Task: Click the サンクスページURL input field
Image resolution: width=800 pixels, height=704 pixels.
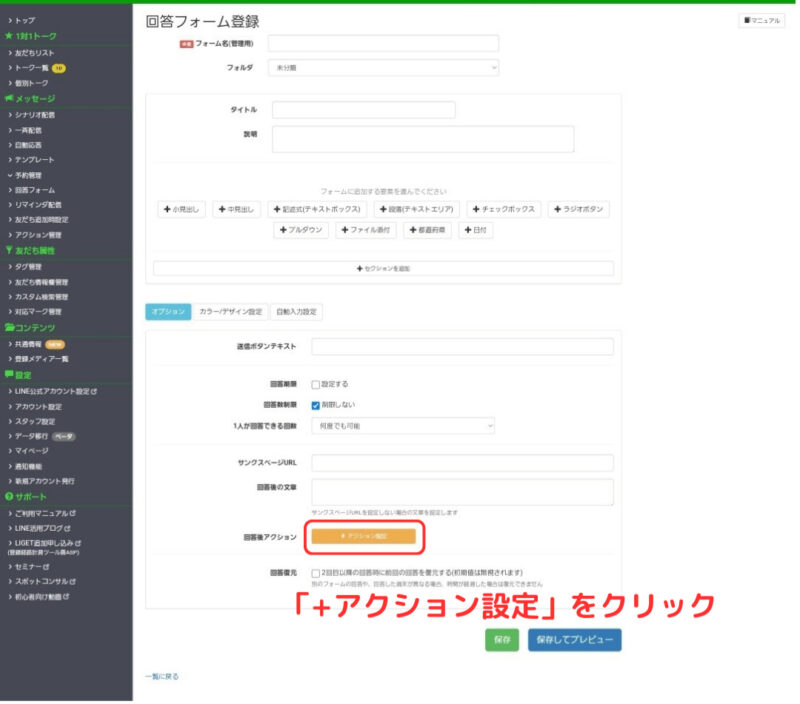Action: tap(463, 464)
